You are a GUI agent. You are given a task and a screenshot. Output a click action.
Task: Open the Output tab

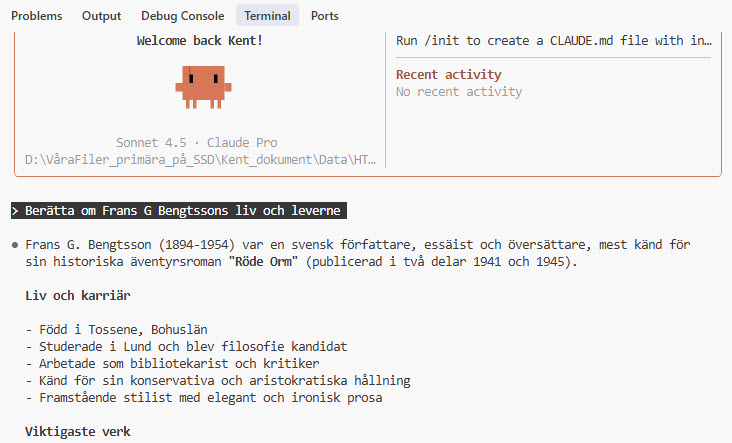pos(101,16)
